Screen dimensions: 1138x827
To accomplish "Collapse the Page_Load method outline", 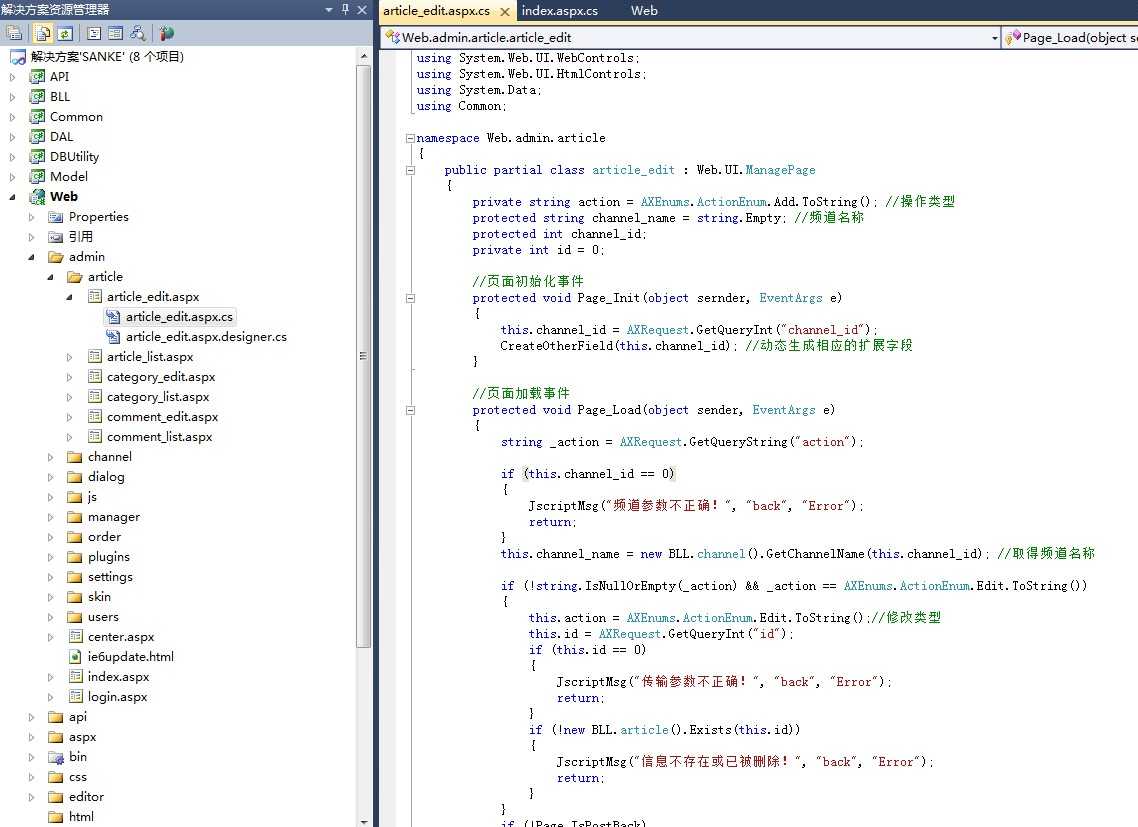I will (410, 410).
